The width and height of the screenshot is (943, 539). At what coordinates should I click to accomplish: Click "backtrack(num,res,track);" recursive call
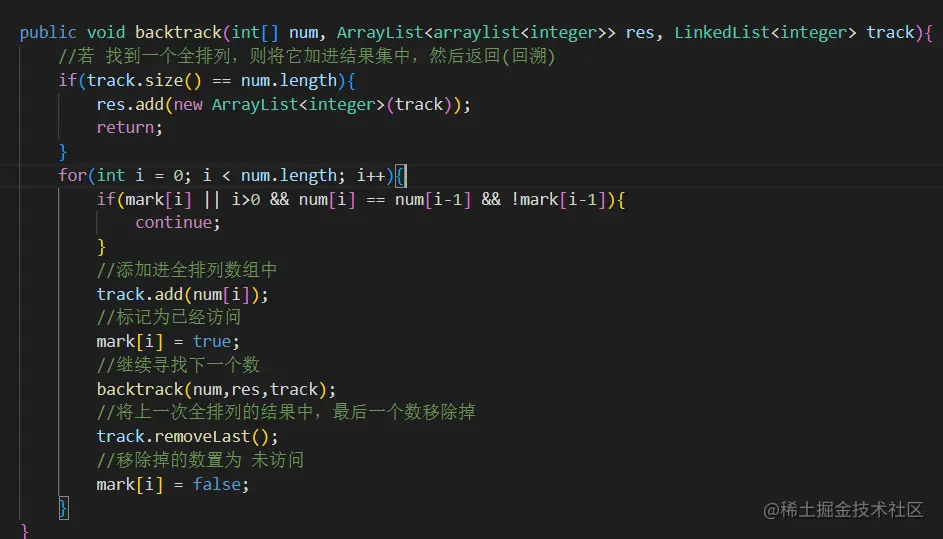click(216, 389)
